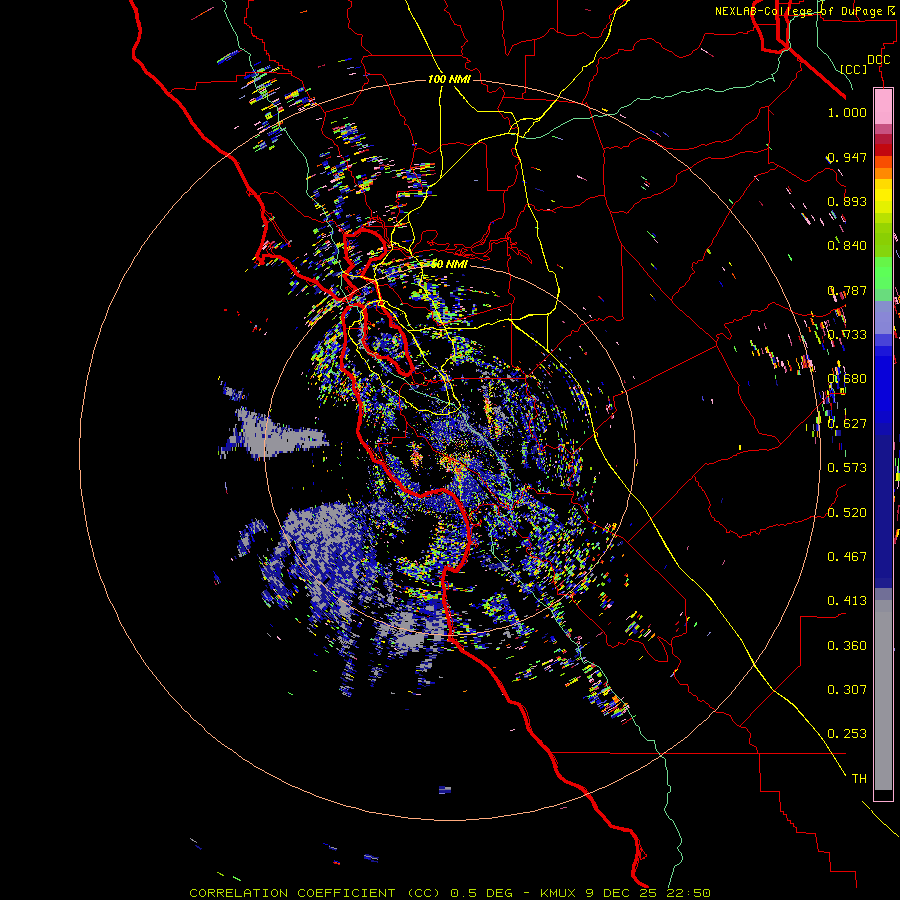Select the 0.413 scale value
The width and height of the screenshot is (900, 900).
point(847,601)
